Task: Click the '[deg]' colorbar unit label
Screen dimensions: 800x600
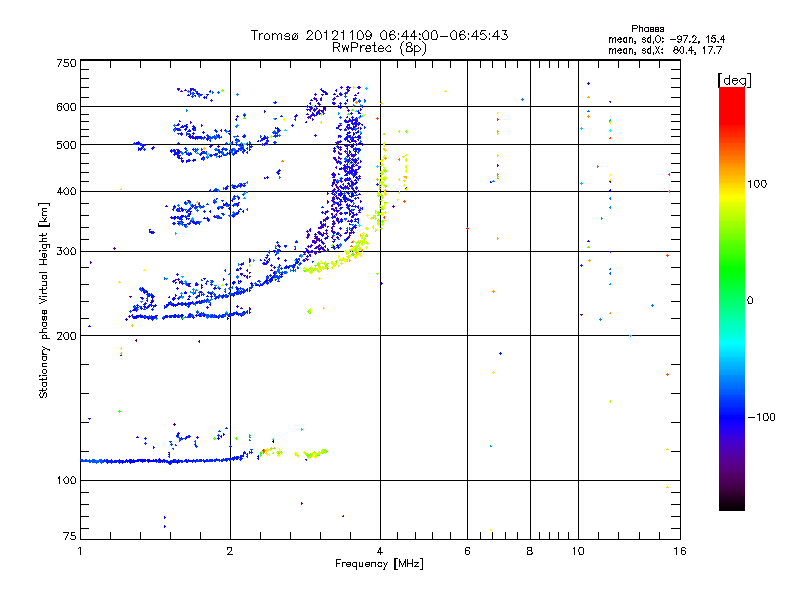Action: (734, 80)
